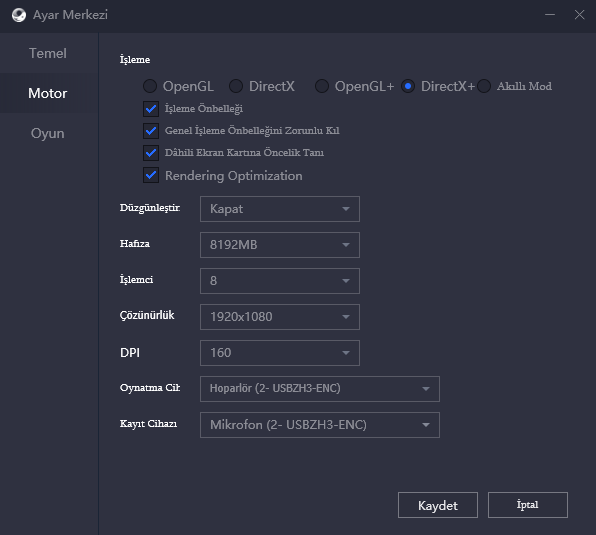596x535 pixels.
Task: Expand the Hafıza dropdown showing 8192MB
Action: pos(280,245)
